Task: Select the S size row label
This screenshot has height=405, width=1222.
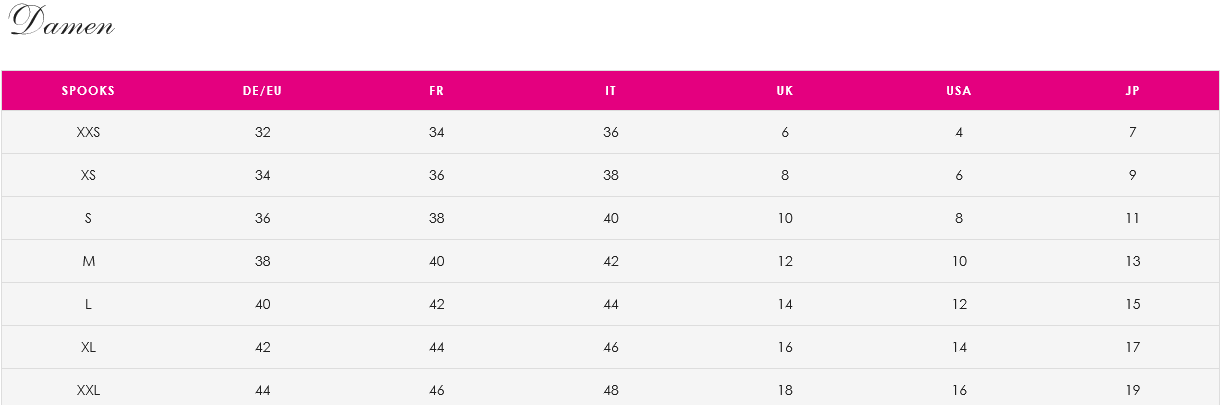Action: coord(88,218)
